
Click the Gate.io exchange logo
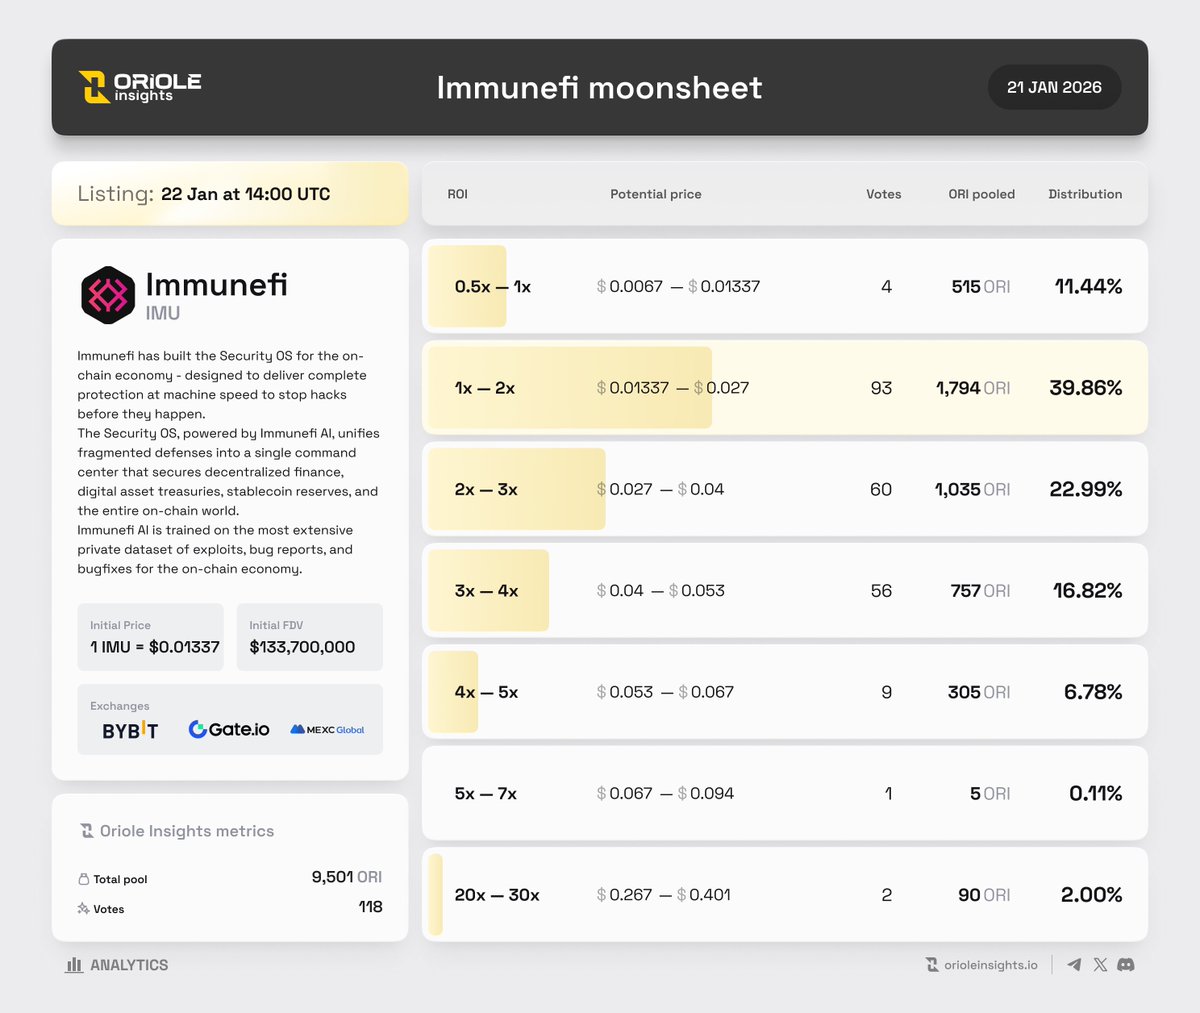click(229, 730)
